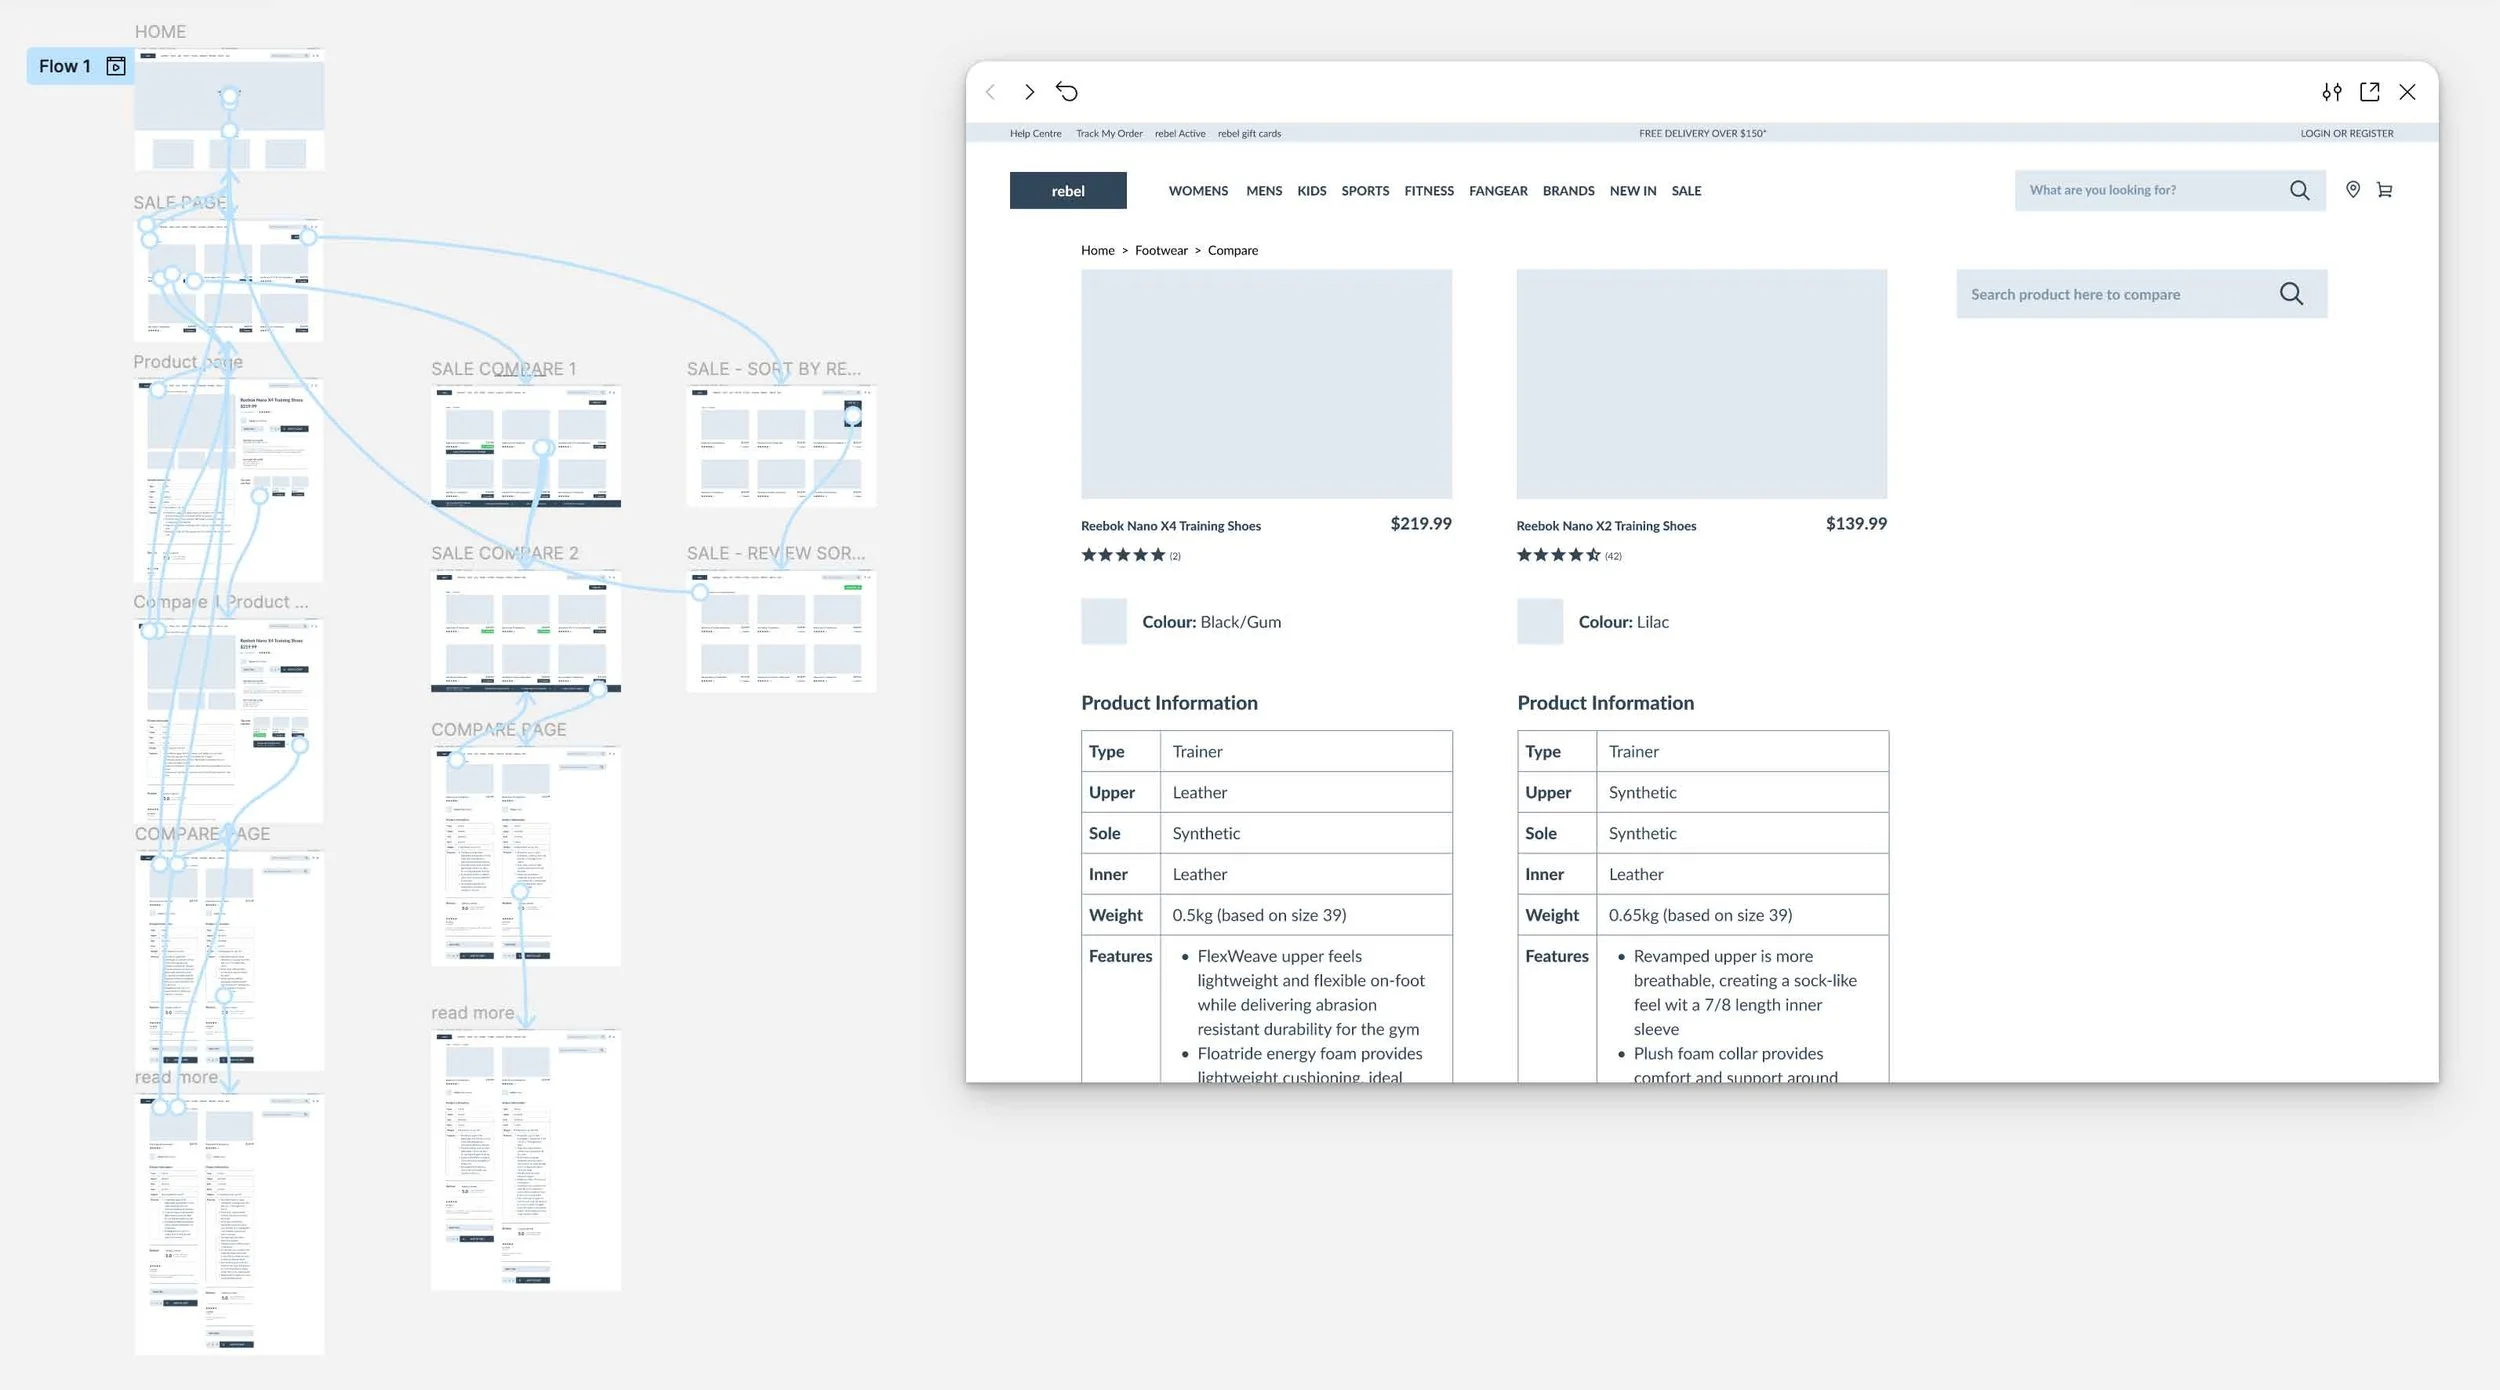Click the magnifier in the main search bar
This screenshot has height=1390, width=2500.
2300,190
